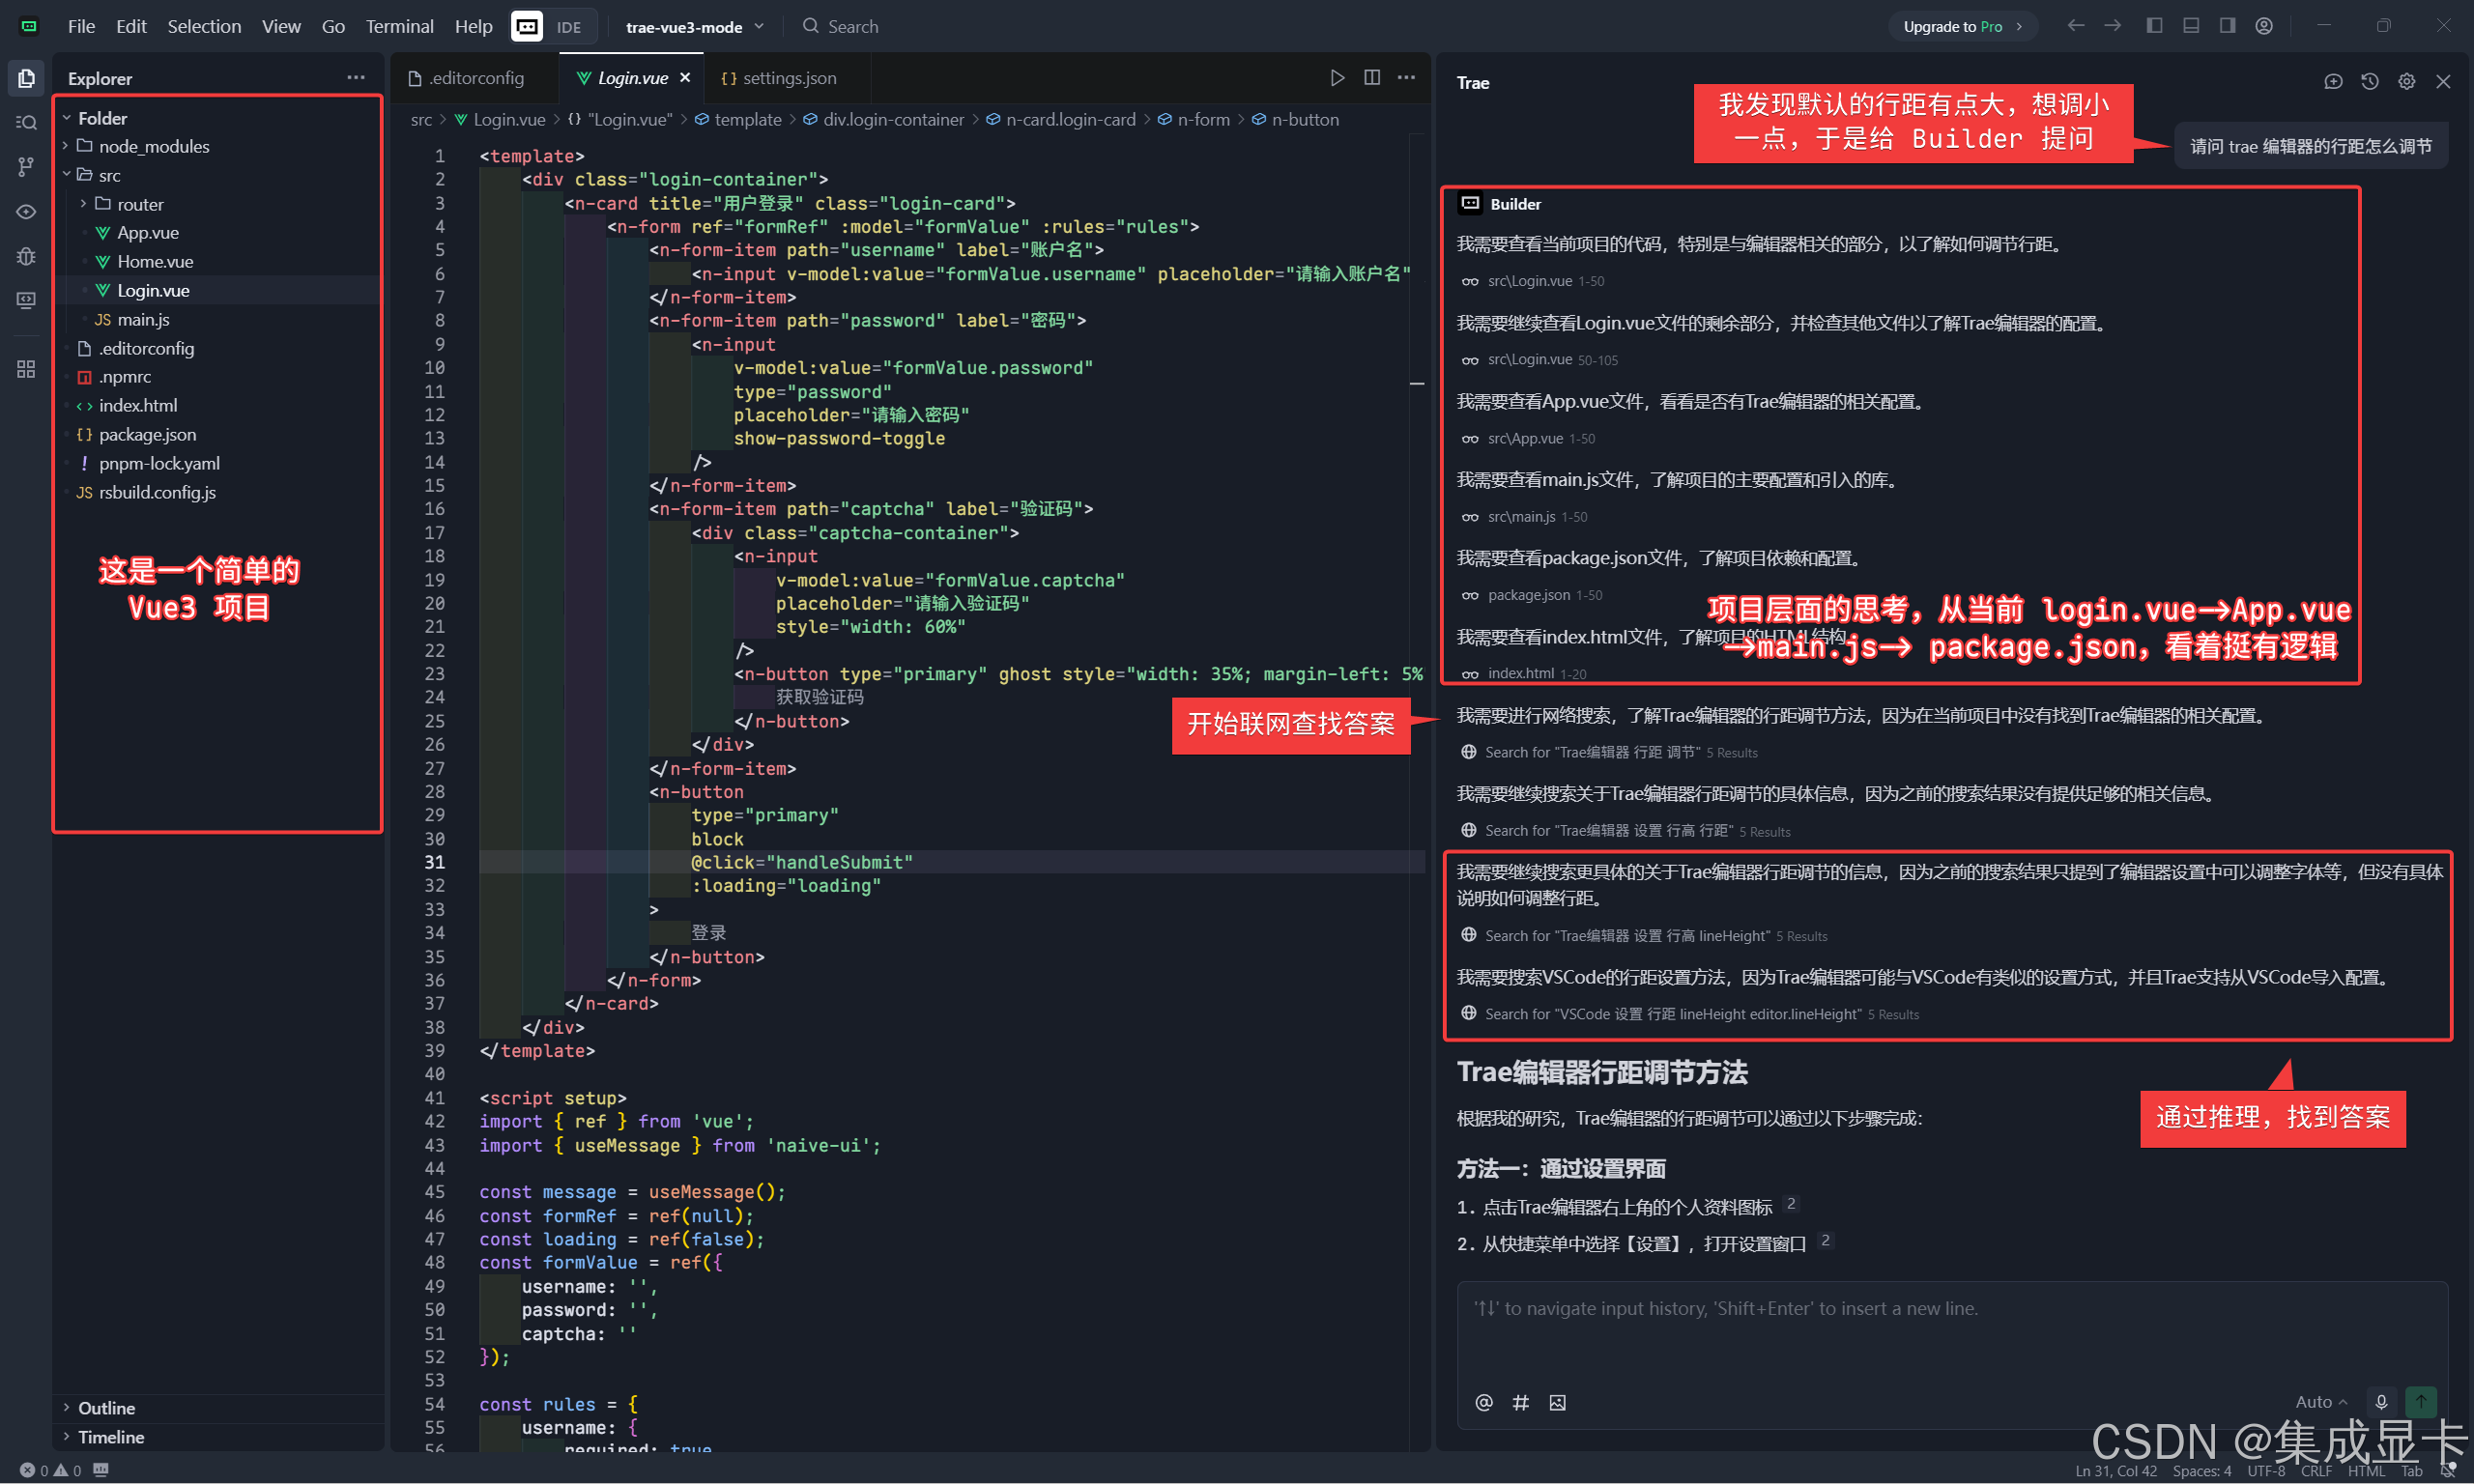
Task: Open Source Control view in activity bar
Action: point(26,167)
